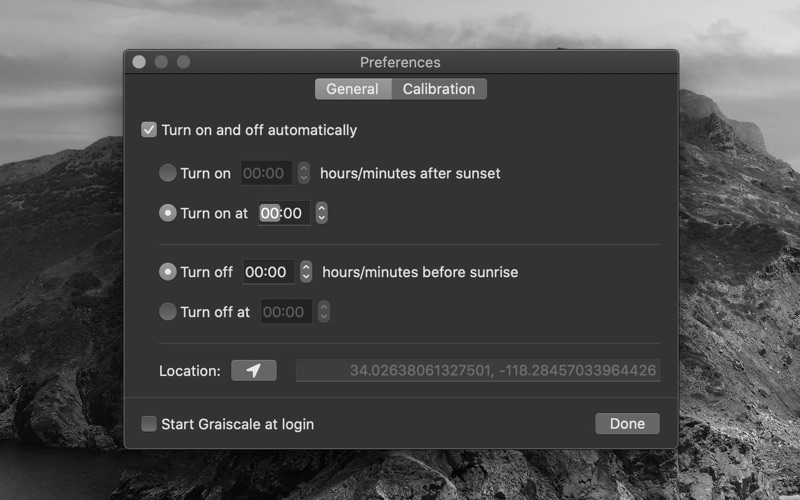The height and width of the screenshot is (500, 800).
Task: Select the Turn on at radio button
Action: [x=168, y=213]
